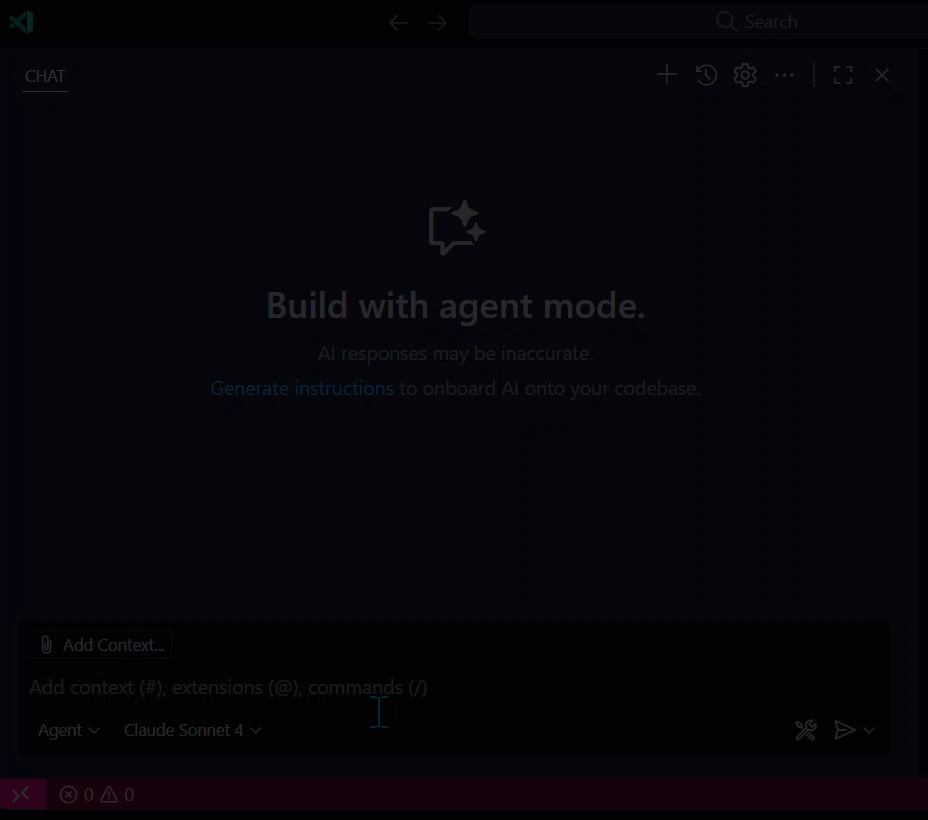
Task: Navigate back with the left arrow
Action: coord(398,22)
